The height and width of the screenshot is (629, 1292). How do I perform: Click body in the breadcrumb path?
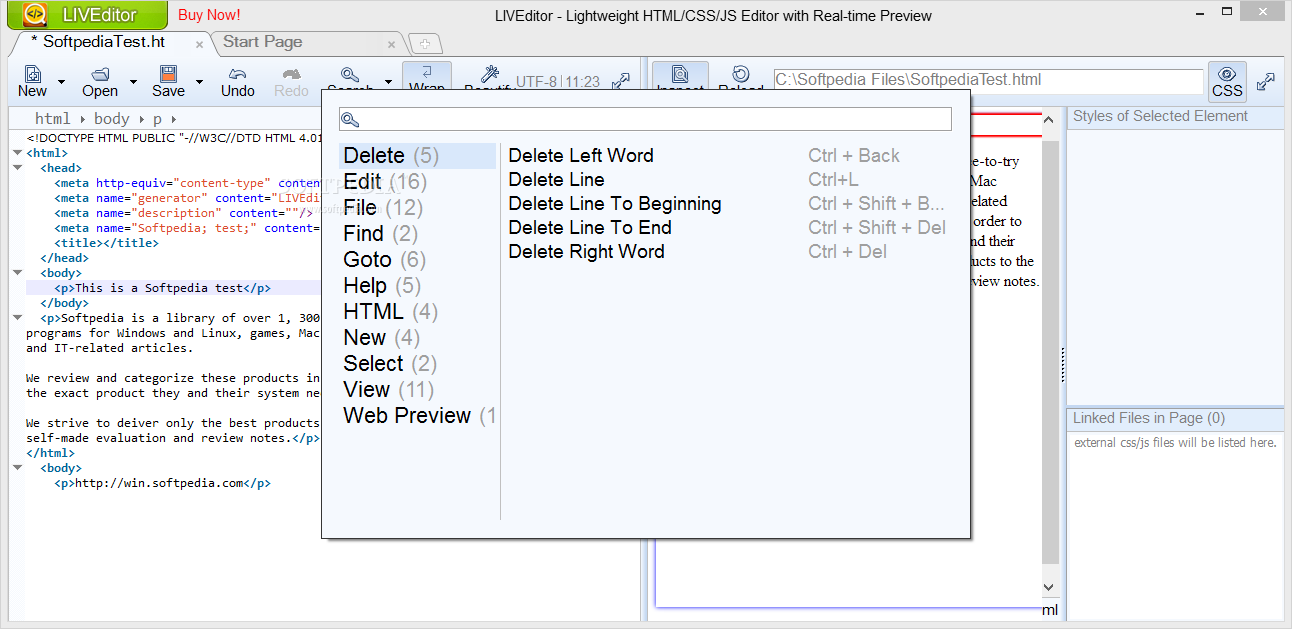tap(112, 119)
